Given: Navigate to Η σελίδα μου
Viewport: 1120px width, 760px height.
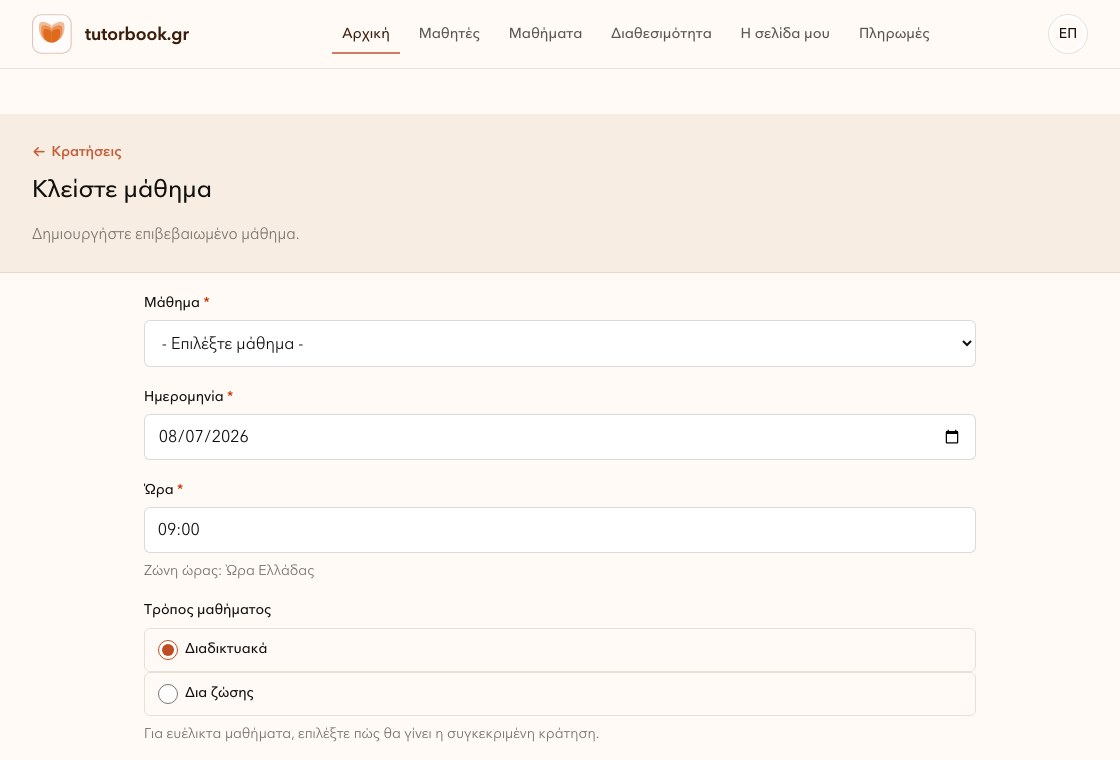Looking at the screenshot, I should coord(785,34).
